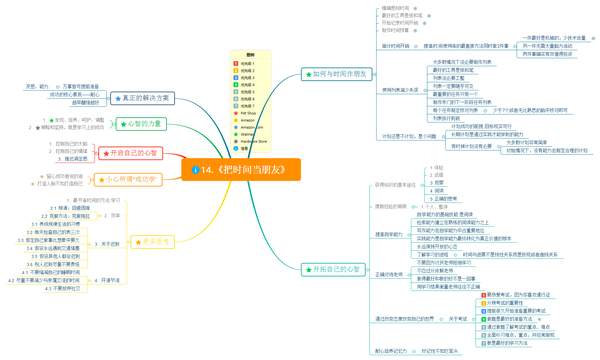Click the green priority 4 marker in legend
The image size is (600, 360).
click(236, 85)
